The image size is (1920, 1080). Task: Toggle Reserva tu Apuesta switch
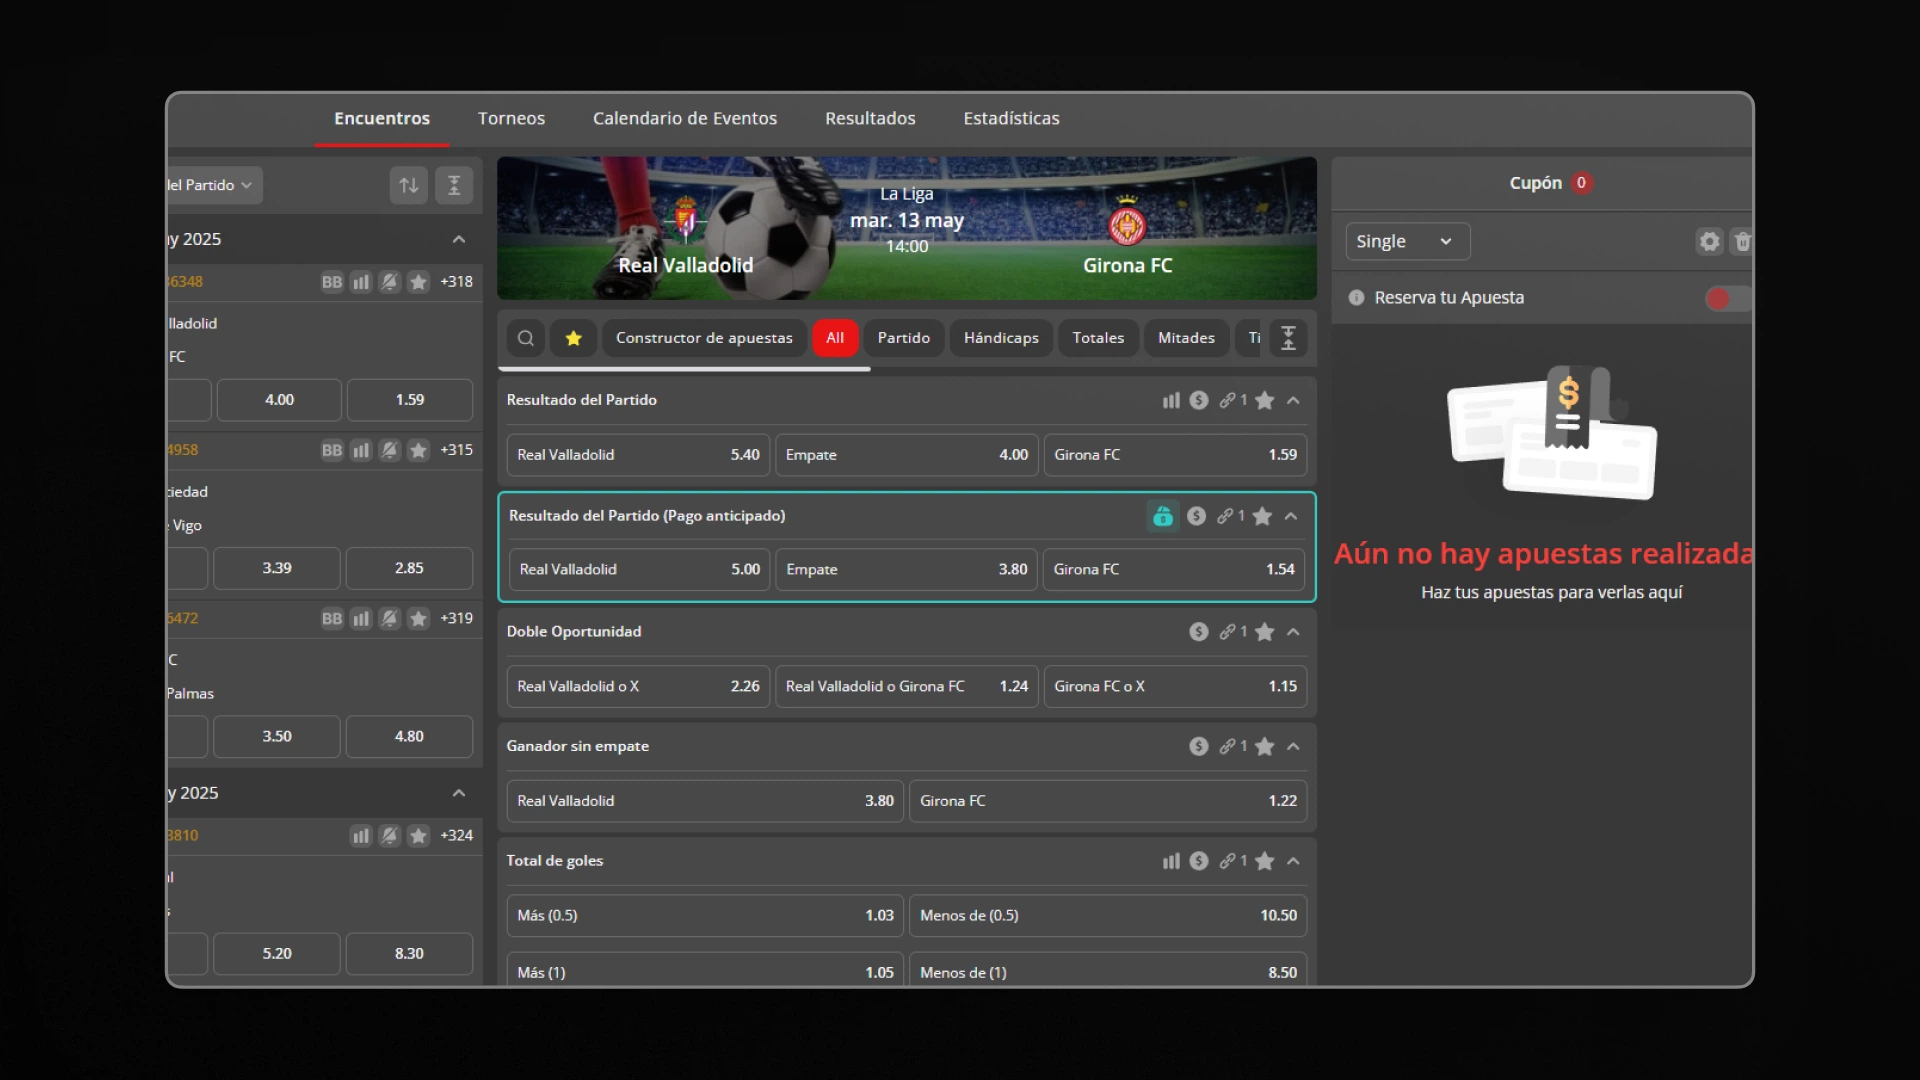[x=1728, y=298]
